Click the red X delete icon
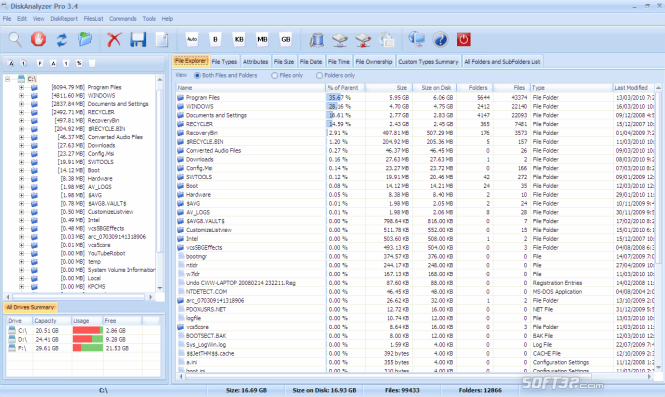 pyautogui.click(x=114, y=39)
